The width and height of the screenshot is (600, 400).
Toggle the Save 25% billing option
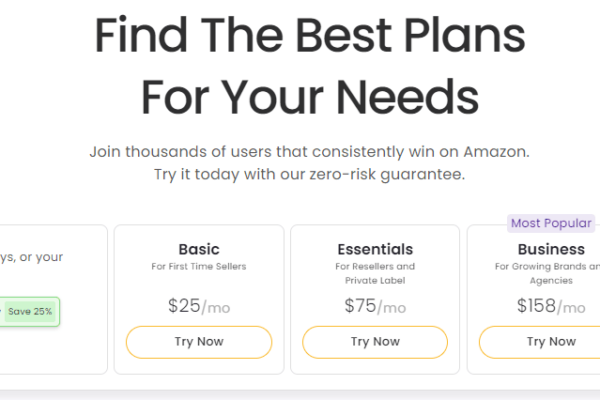tap(29, 312)
